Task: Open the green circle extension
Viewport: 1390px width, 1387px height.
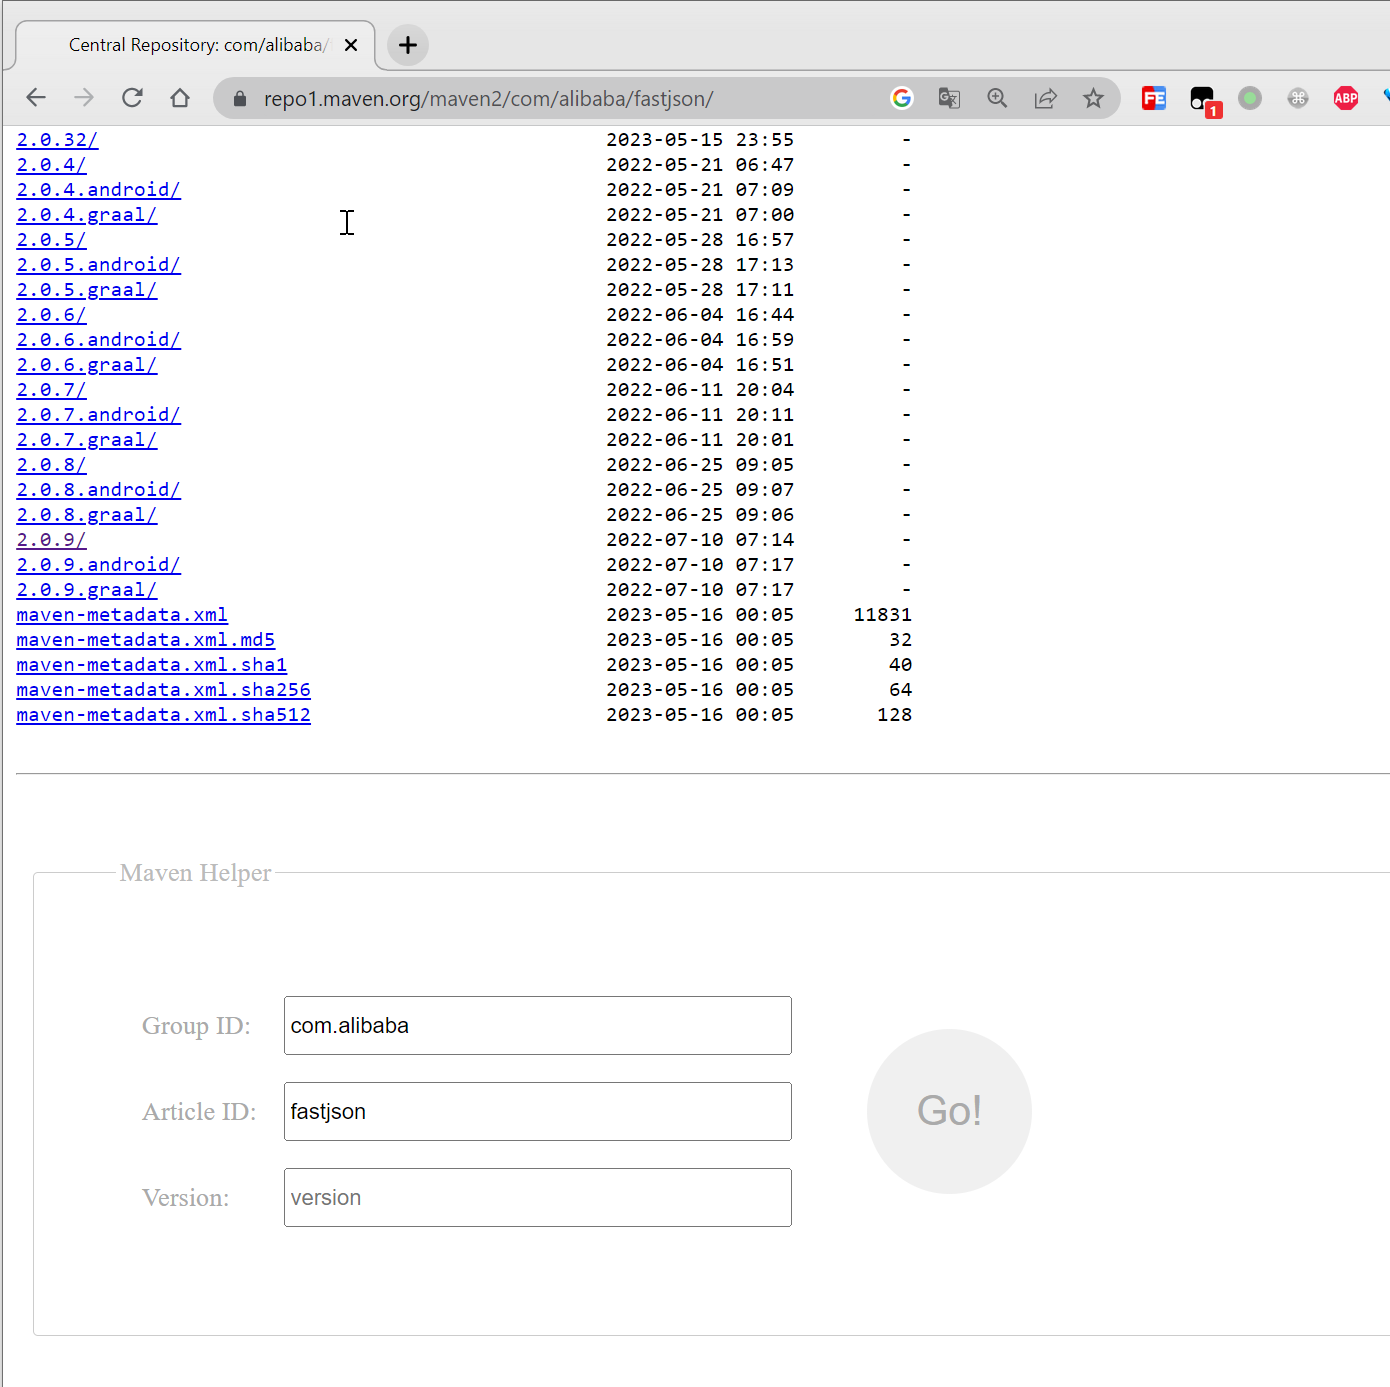Action: click(x=1250, y=98)
